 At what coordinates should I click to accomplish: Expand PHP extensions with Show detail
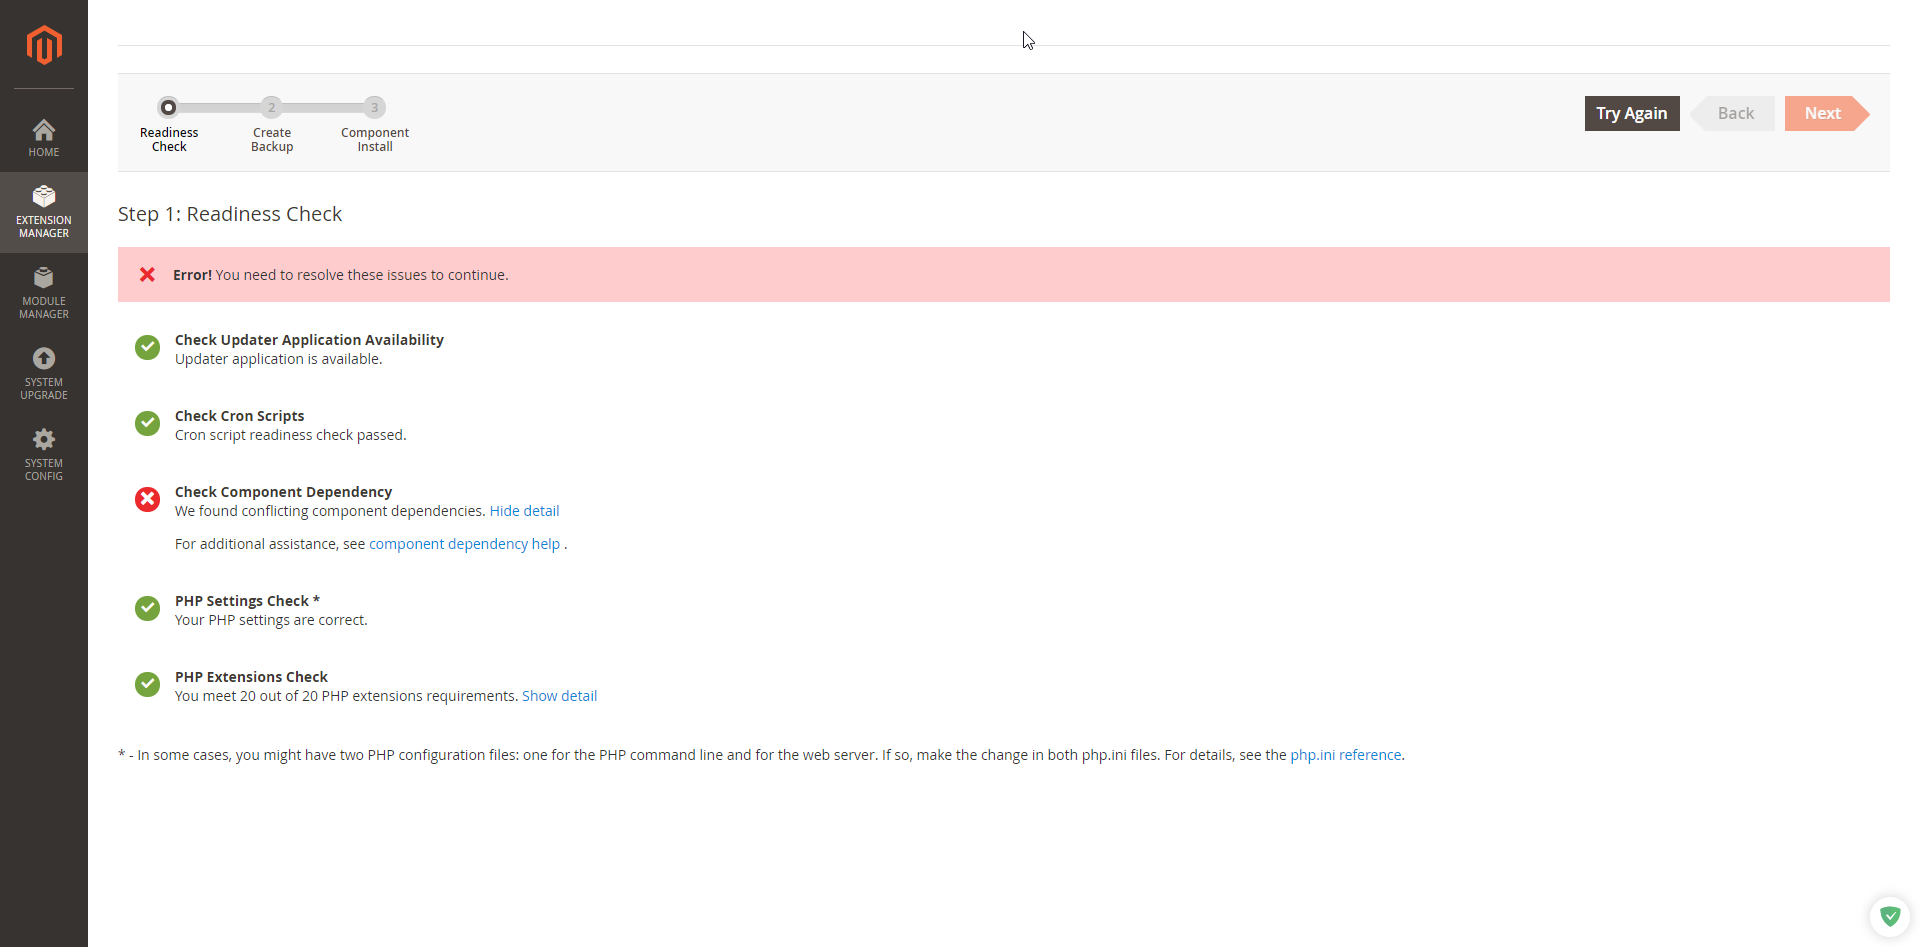coord(559,696)
